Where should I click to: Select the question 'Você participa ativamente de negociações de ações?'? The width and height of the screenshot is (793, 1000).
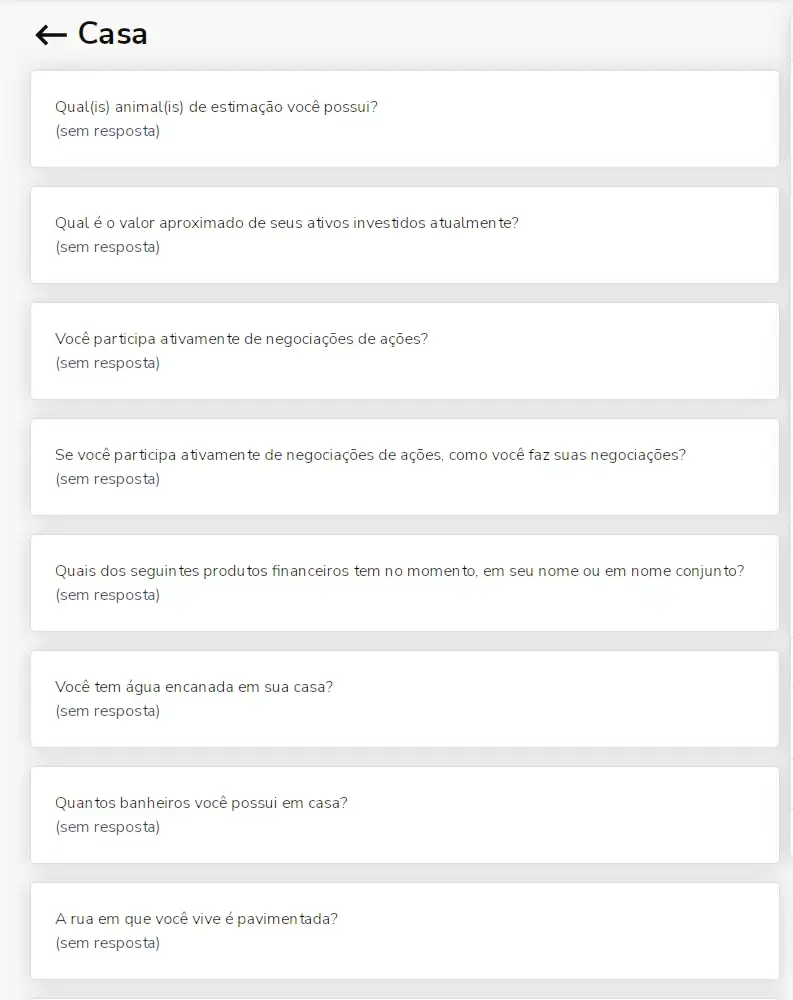tap(404, 351)
